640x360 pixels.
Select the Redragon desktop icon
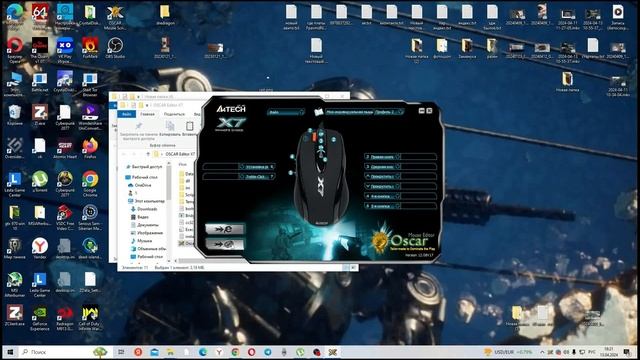click(65, 318)
